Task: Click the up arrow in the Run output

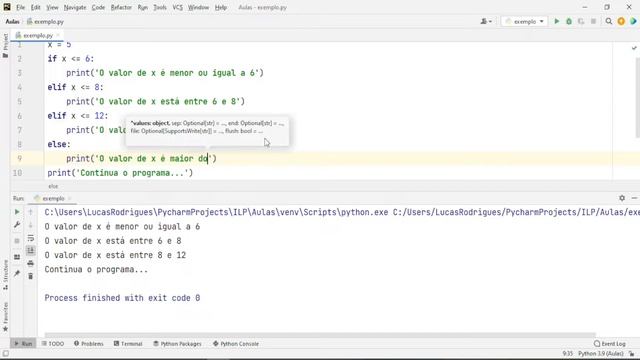Action: (31, 212)
